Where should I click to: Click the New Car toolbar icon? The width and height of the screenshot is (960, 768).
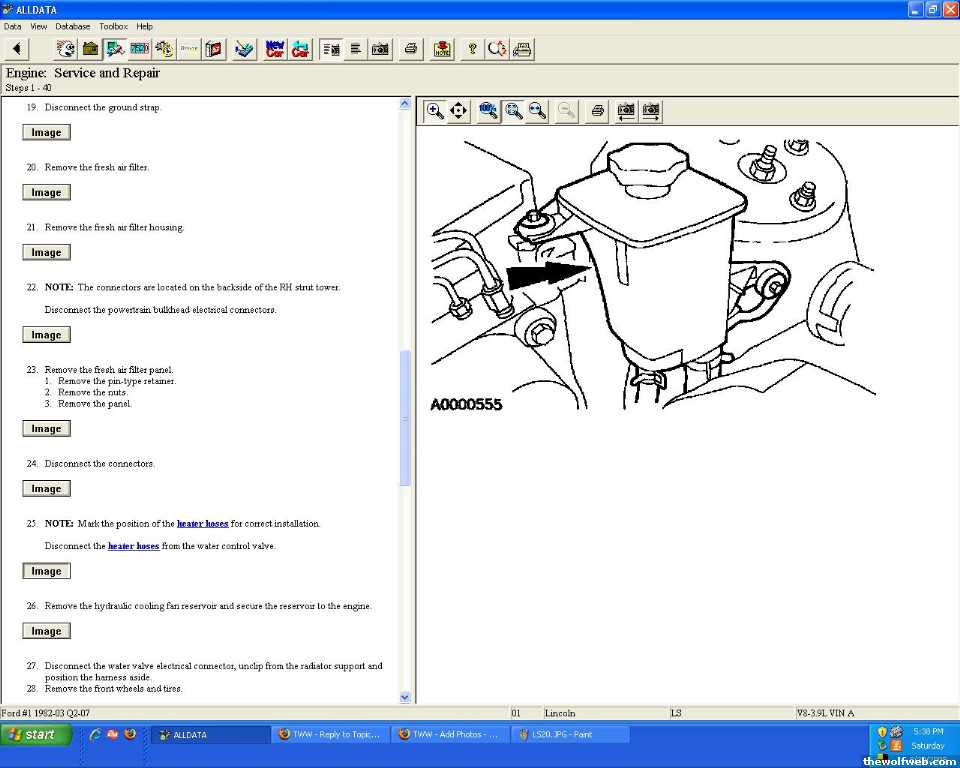275,48
